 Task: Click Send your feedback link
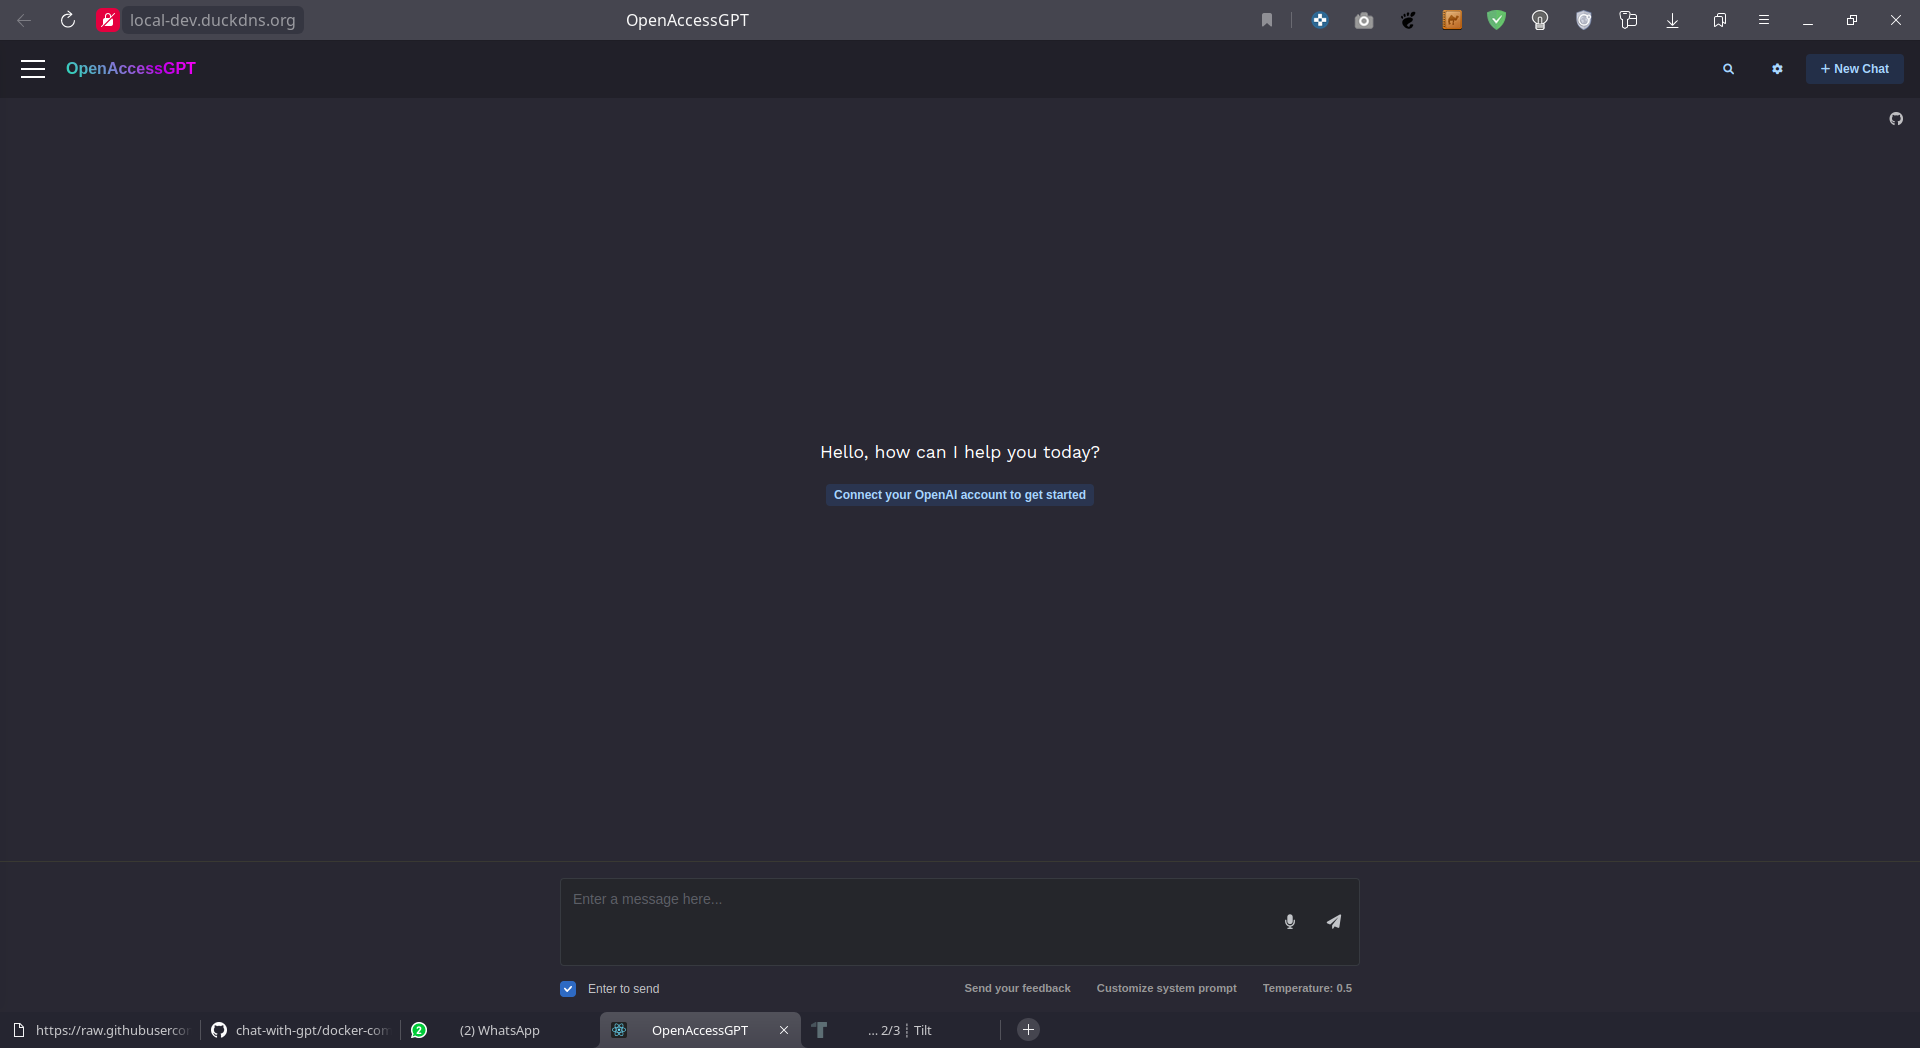(x=1017, y=988)
